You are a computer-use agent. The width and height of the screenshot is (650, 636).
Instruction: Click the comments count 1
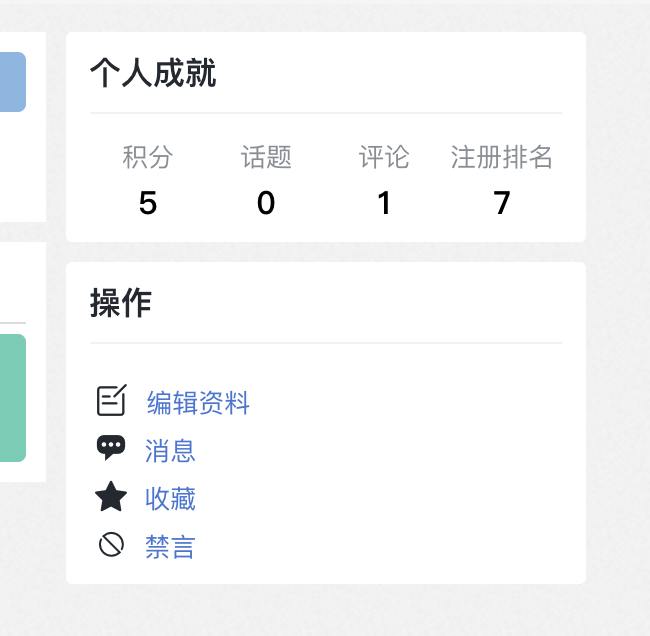(384, 204)
